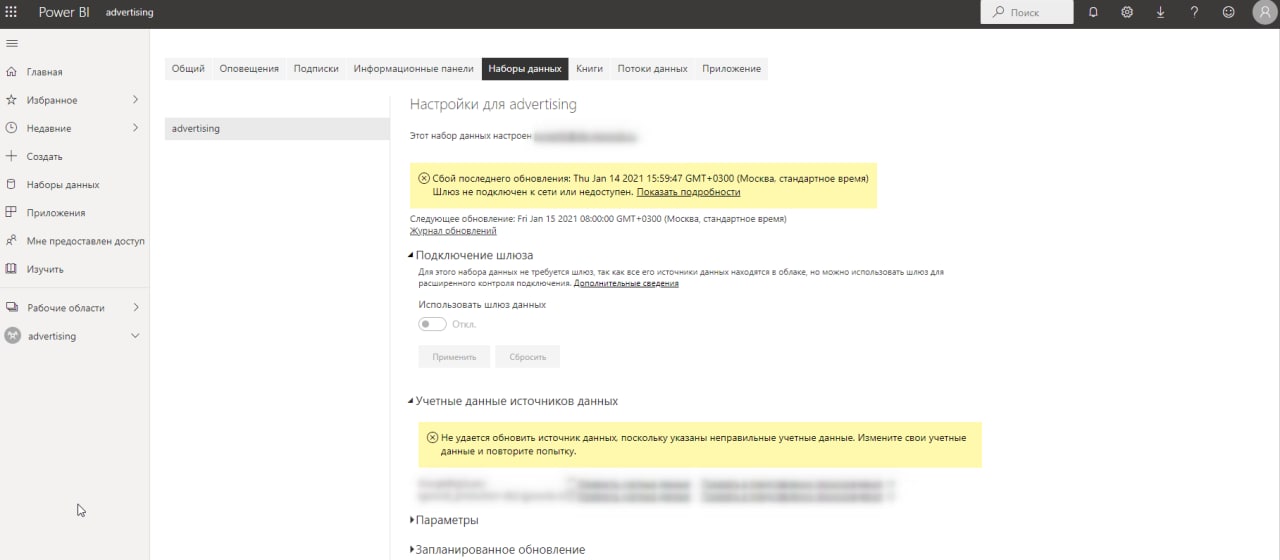Select the advertising dataset in list
This screenshot has height=560, width=1280.
(277, 129)
